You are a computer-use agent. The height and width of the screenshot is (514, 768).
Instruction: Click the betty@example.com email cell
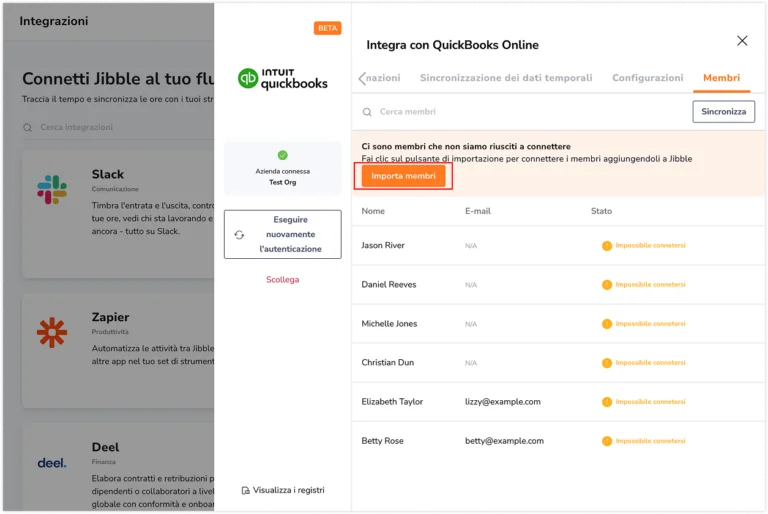pos(504,441)
